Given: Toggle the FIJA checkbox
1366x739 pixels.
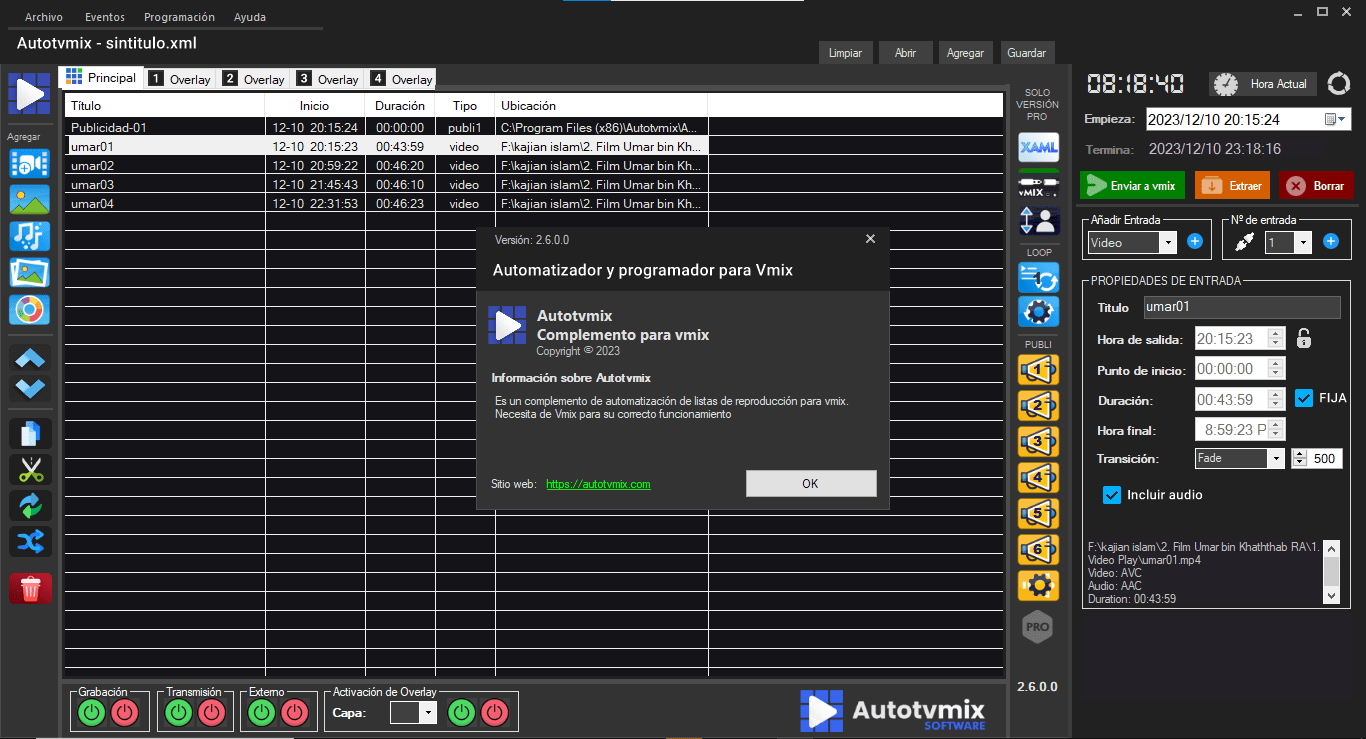Looking at the screenshot, I should [x=1304, y=398].
